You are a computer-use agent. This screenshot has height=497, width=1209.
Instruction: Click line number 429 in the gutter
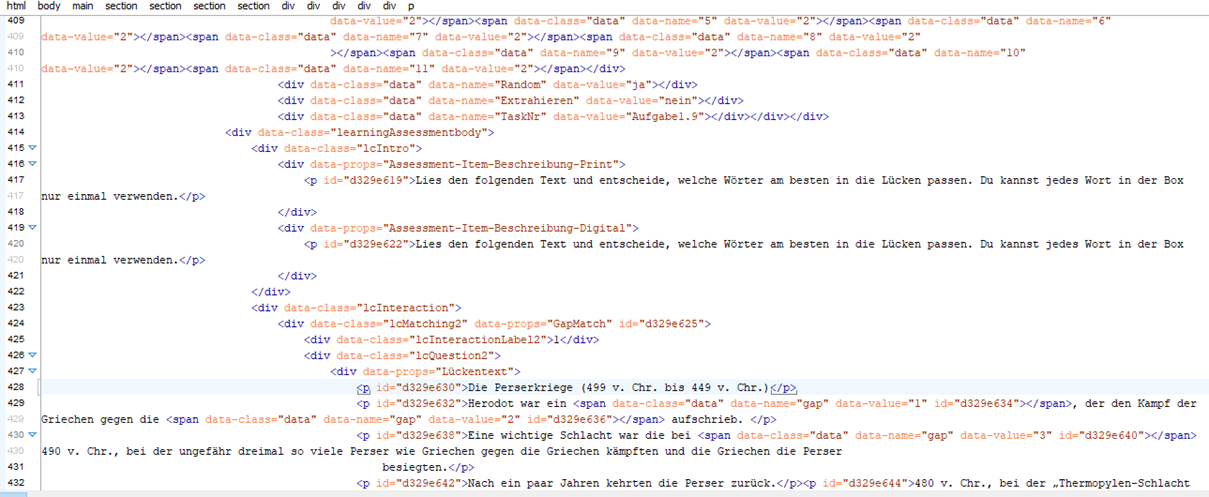pos(15,403)
